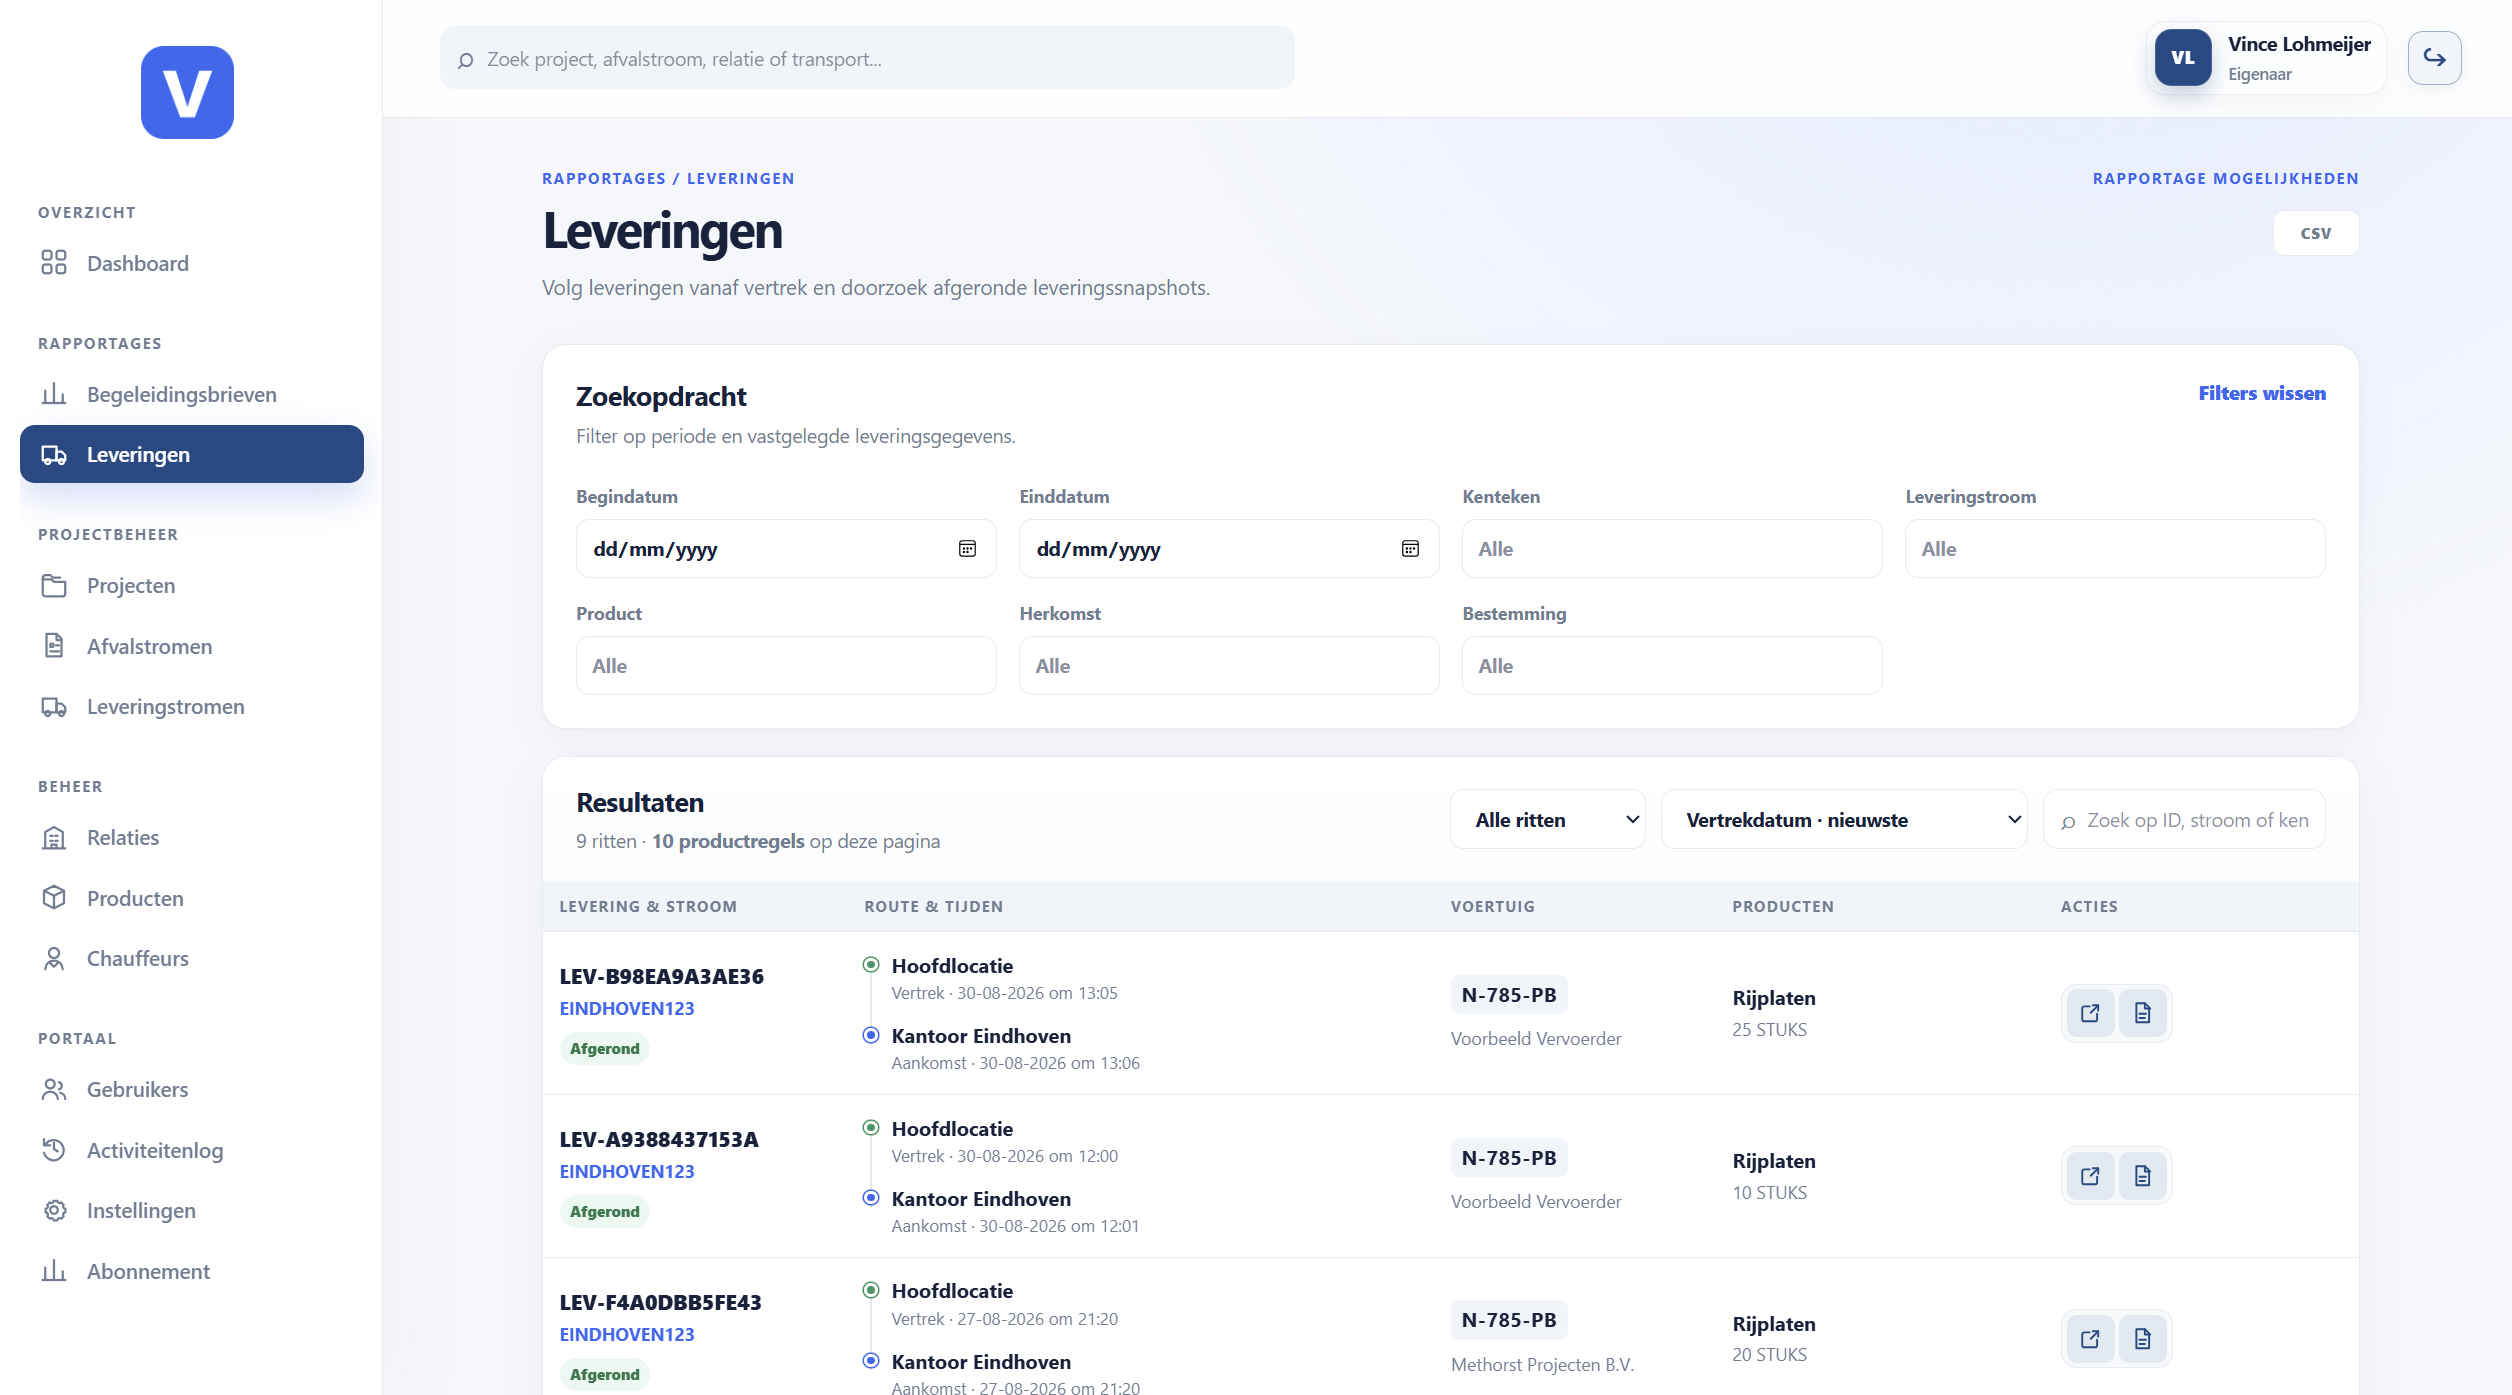The width and height of the screenshot is (2512, 1395).
Task: Open the Kenteken filter field
Action: [1672, 549]
